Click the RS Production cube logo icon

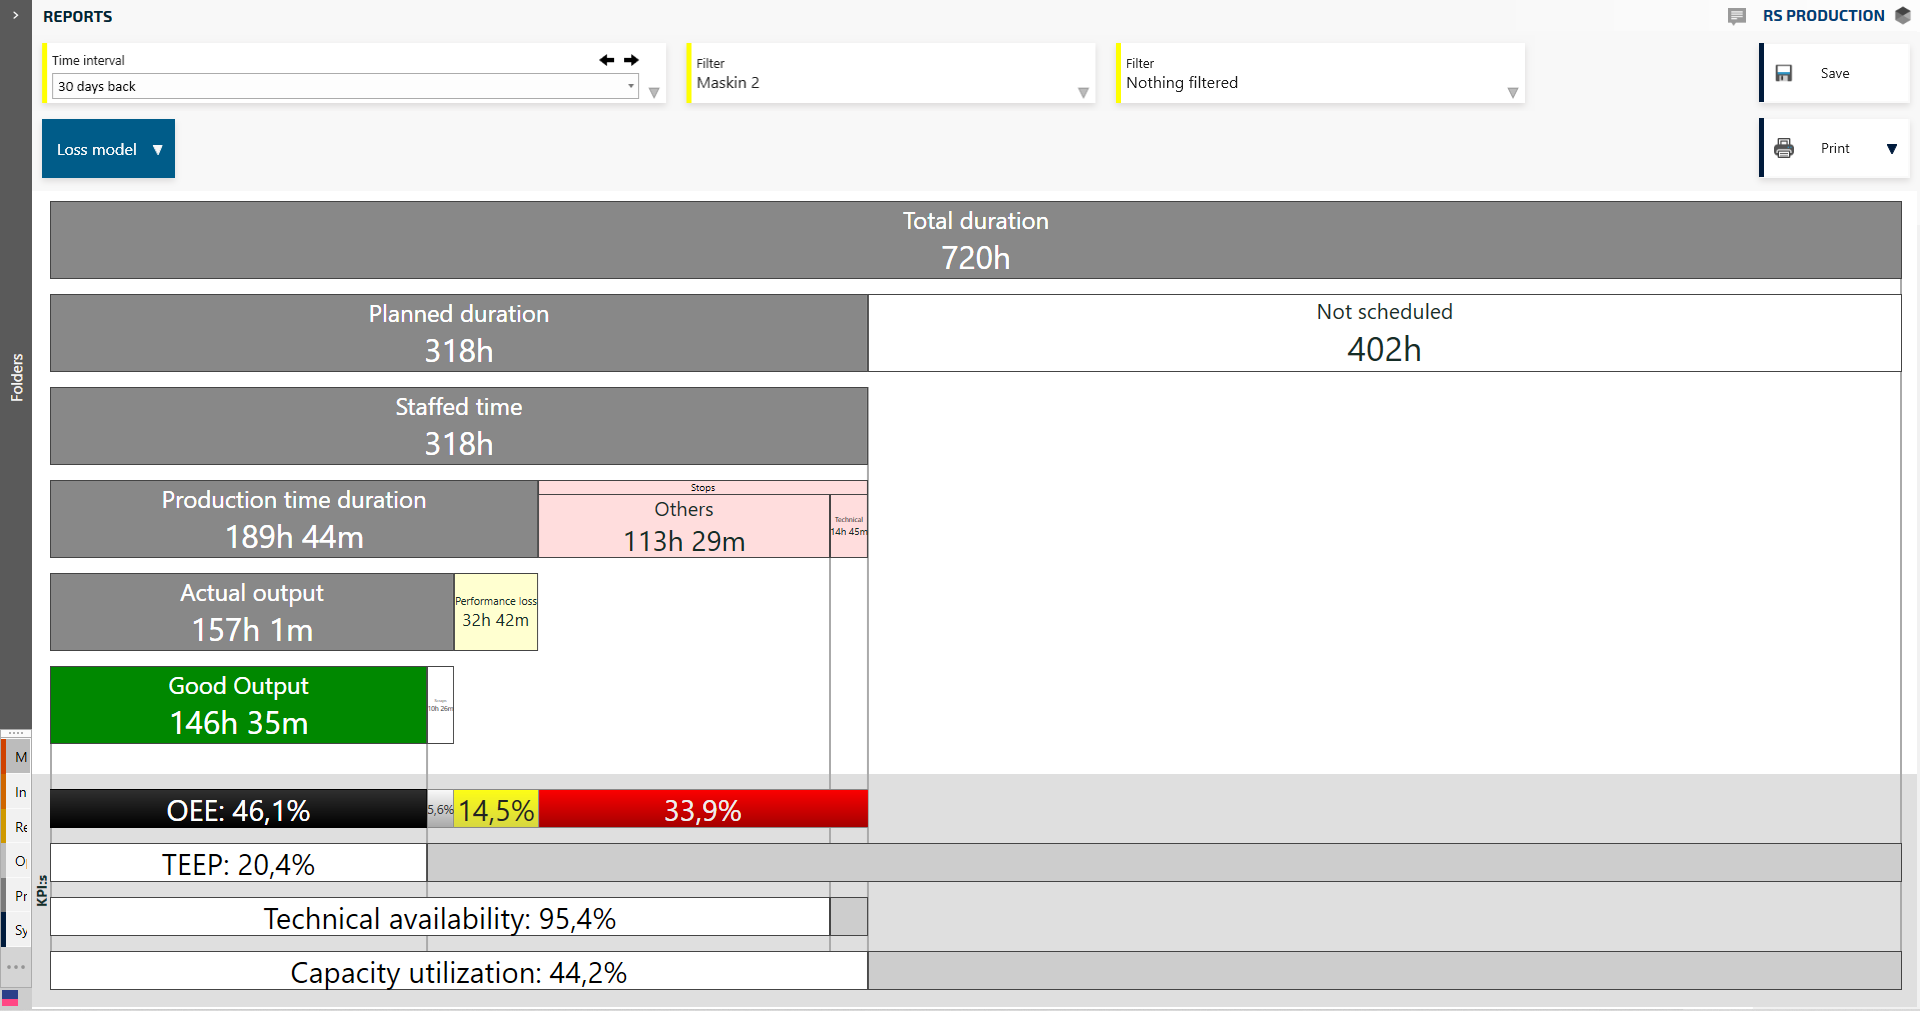[1903, 16]
